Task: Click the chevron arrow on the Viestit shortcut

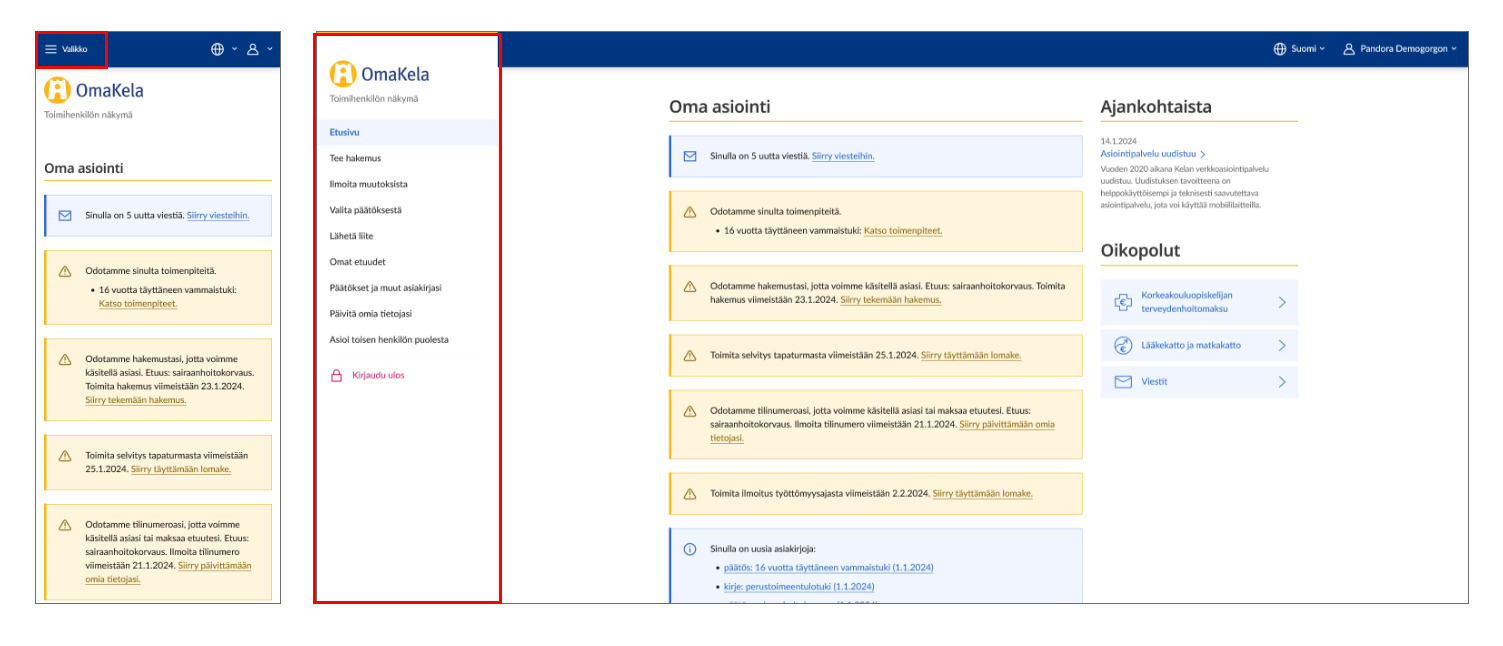Action: click(x=1282, y=382)
